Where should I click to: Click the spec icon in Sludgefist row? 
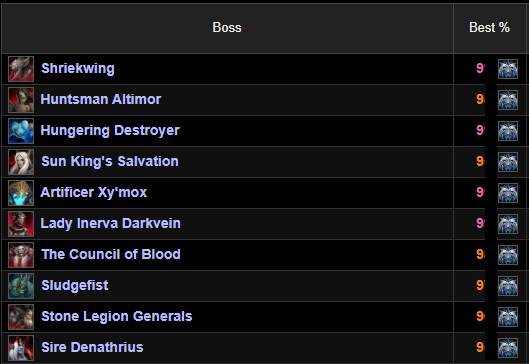click(508, 286)
